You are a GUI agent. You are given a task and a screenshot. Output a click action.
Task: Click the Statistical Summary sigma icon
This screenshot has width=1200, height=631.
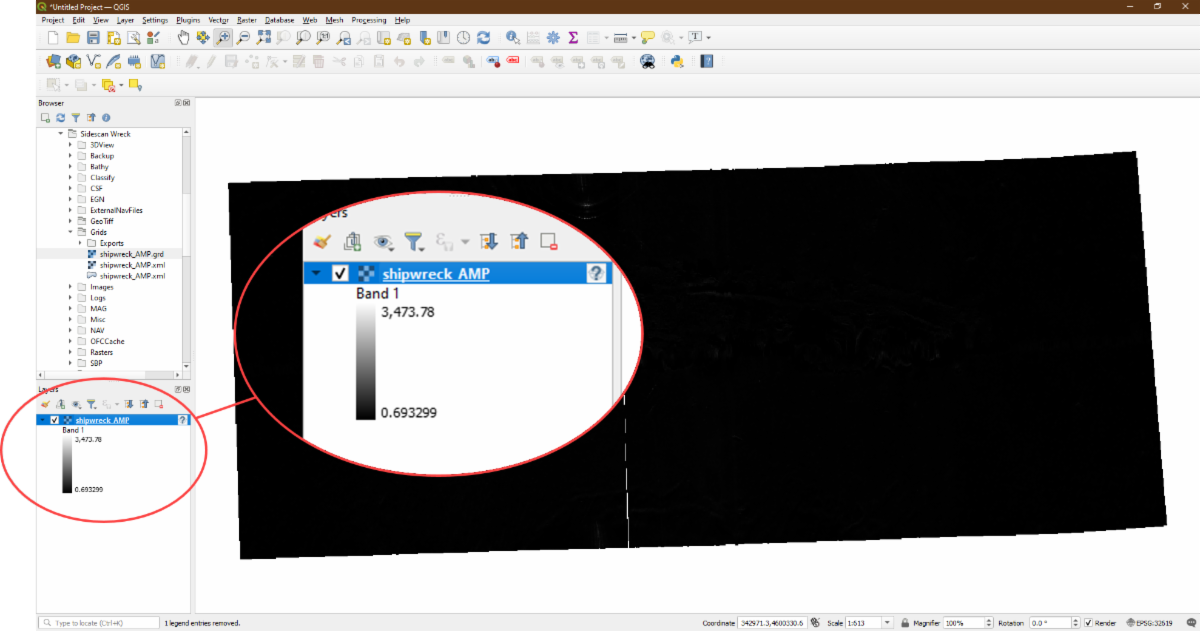point(573,38)
